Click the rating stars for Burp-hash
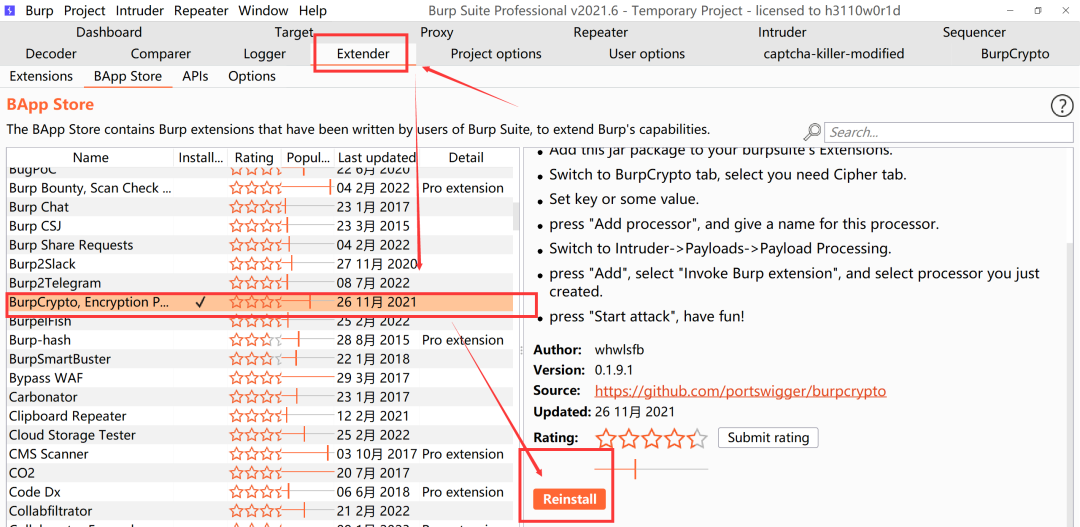 click(x=256, y=340)
